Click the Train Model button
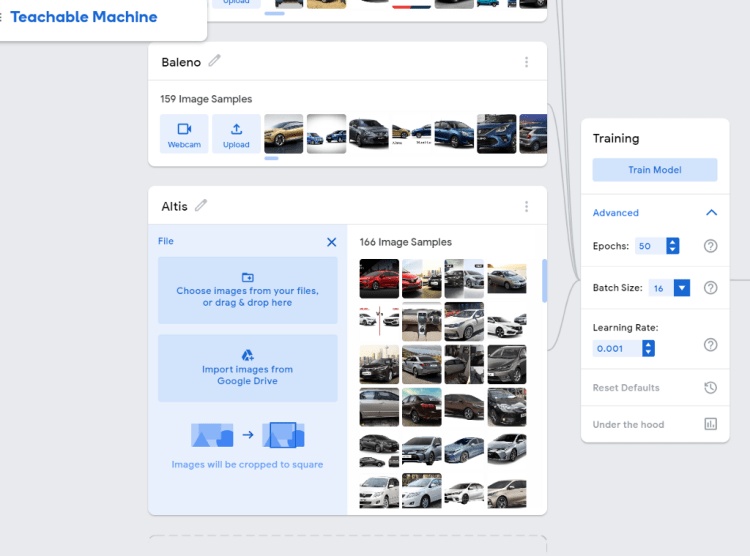 point(655,170)
